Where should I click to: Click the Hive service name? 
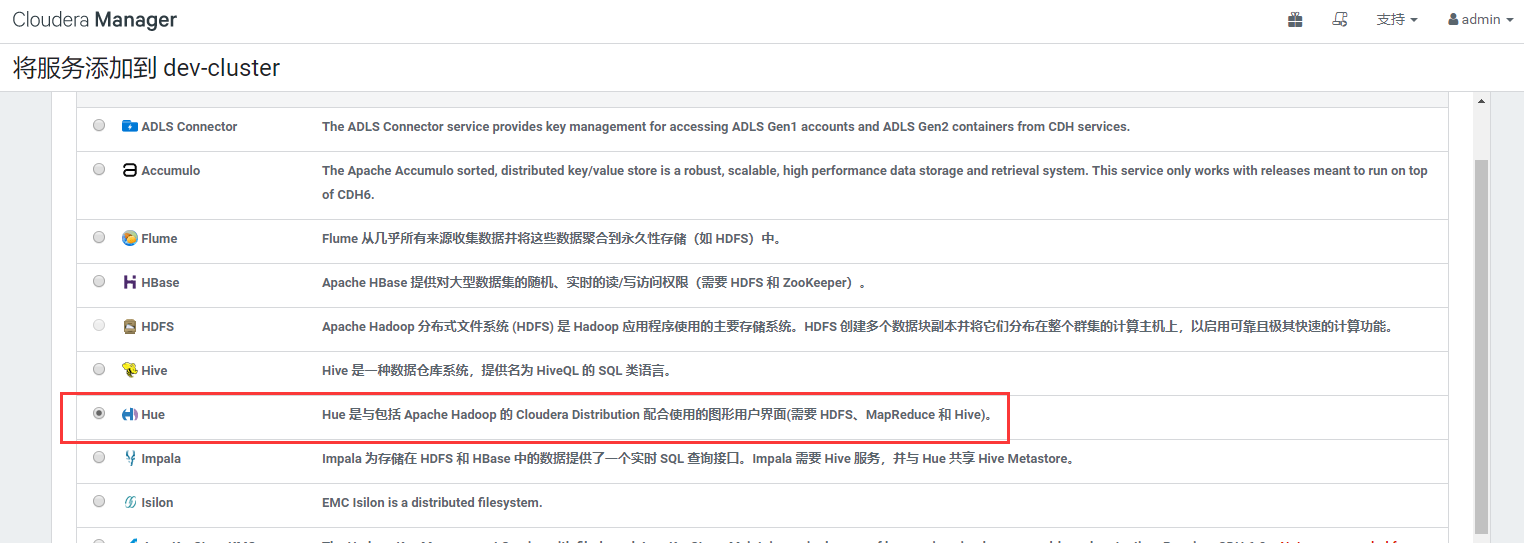154,371
